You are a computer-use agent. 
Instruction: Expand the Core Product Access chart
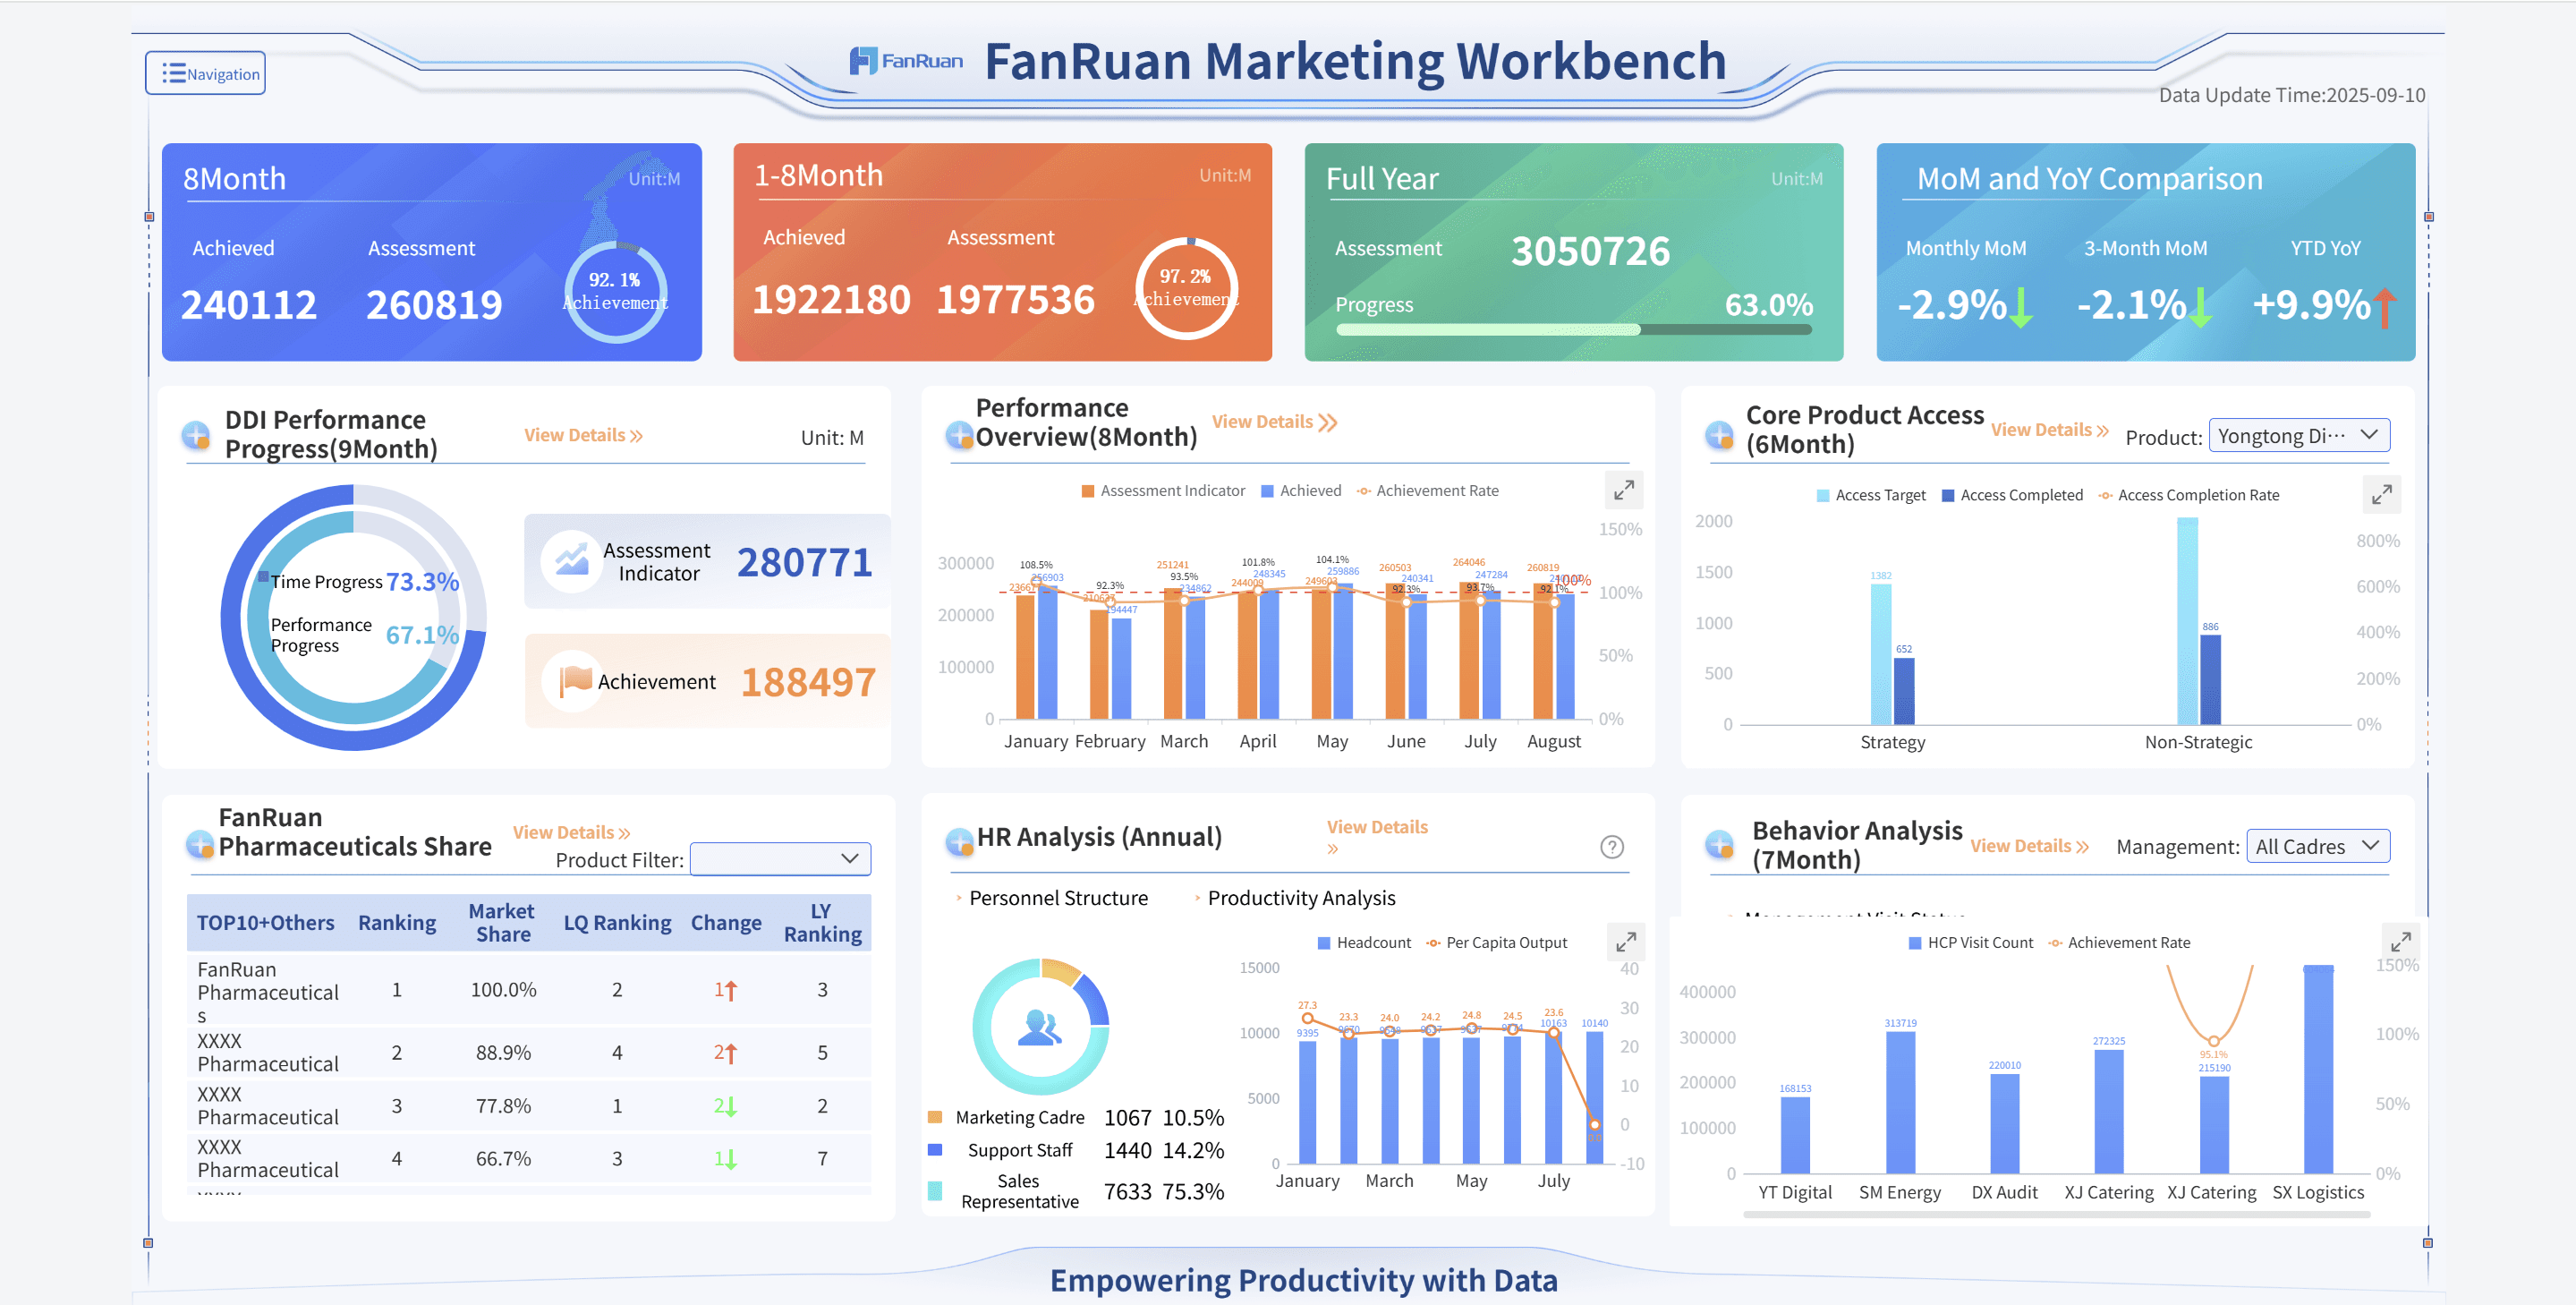click(x=2382, y=494)
